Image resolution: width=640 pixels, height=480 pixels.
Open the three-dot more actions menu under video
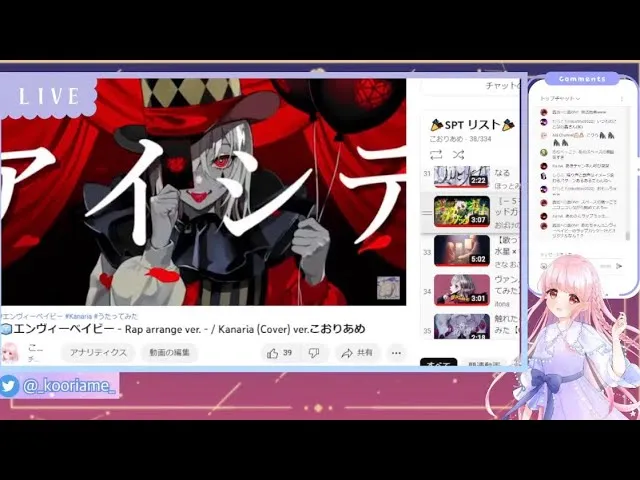[396, 353]
